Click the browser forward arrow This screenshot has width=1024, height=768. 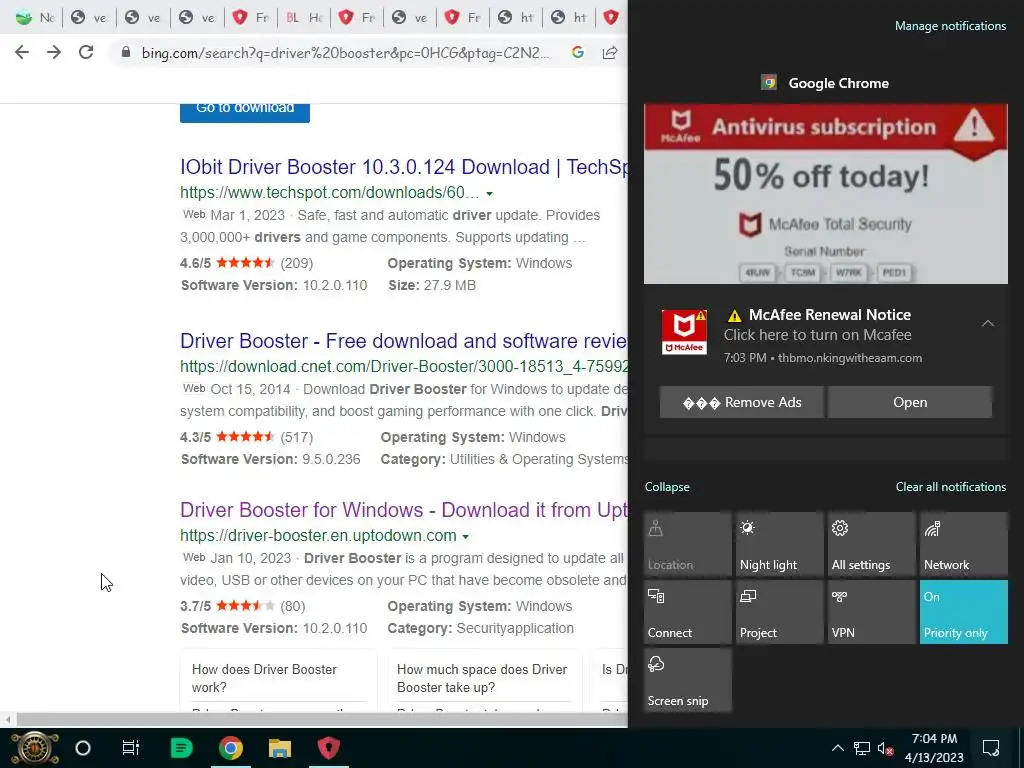click(x=54, y=52)
